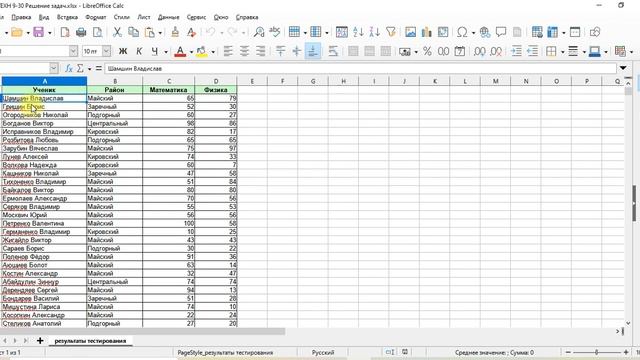
Task: Click Add Decimal Place icon
Action: [480, 51]
